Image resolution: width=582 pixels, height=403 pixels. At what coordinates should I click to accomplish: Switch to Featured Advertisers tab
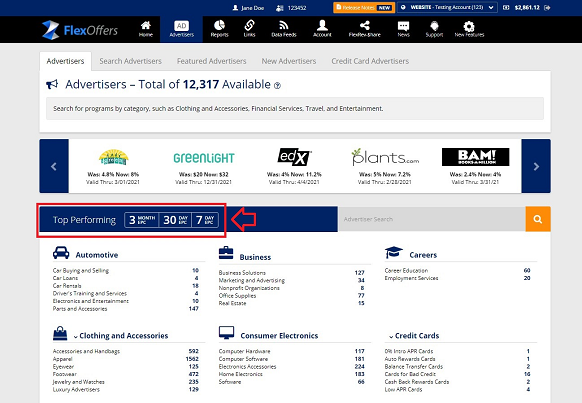[x=212, y=61]
